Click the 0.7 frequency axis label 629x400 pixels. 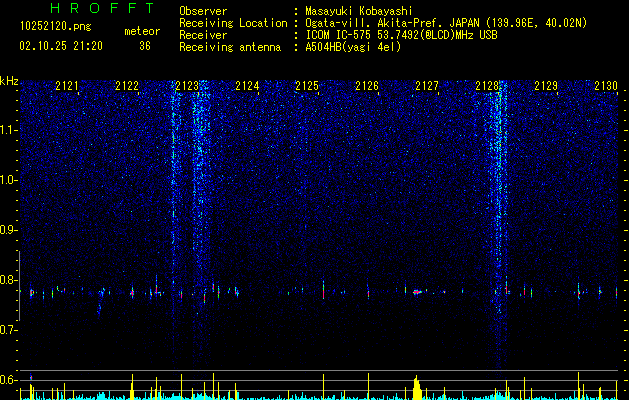pyautogui.click(x=9, y=330)
